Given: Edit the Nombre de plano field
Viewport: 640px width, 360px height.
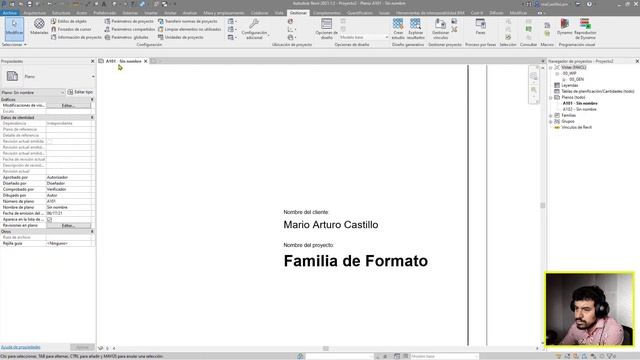Looking at the screenshot, I should [69, 207].
